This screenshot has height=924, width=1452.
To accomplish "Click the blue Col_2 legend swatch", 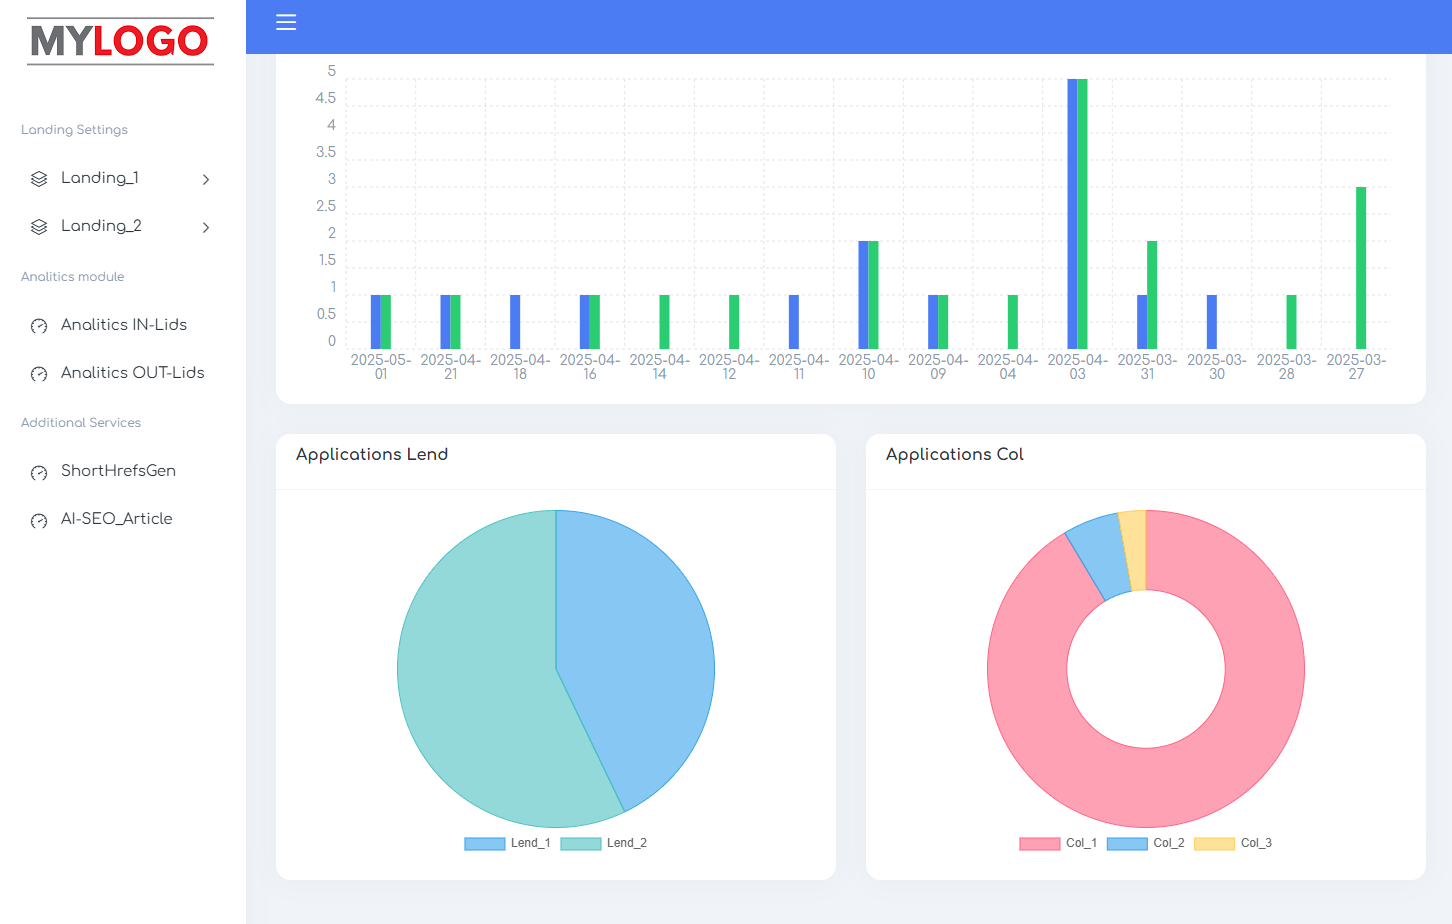I will pyautogui.click(x=1127, y=843).
